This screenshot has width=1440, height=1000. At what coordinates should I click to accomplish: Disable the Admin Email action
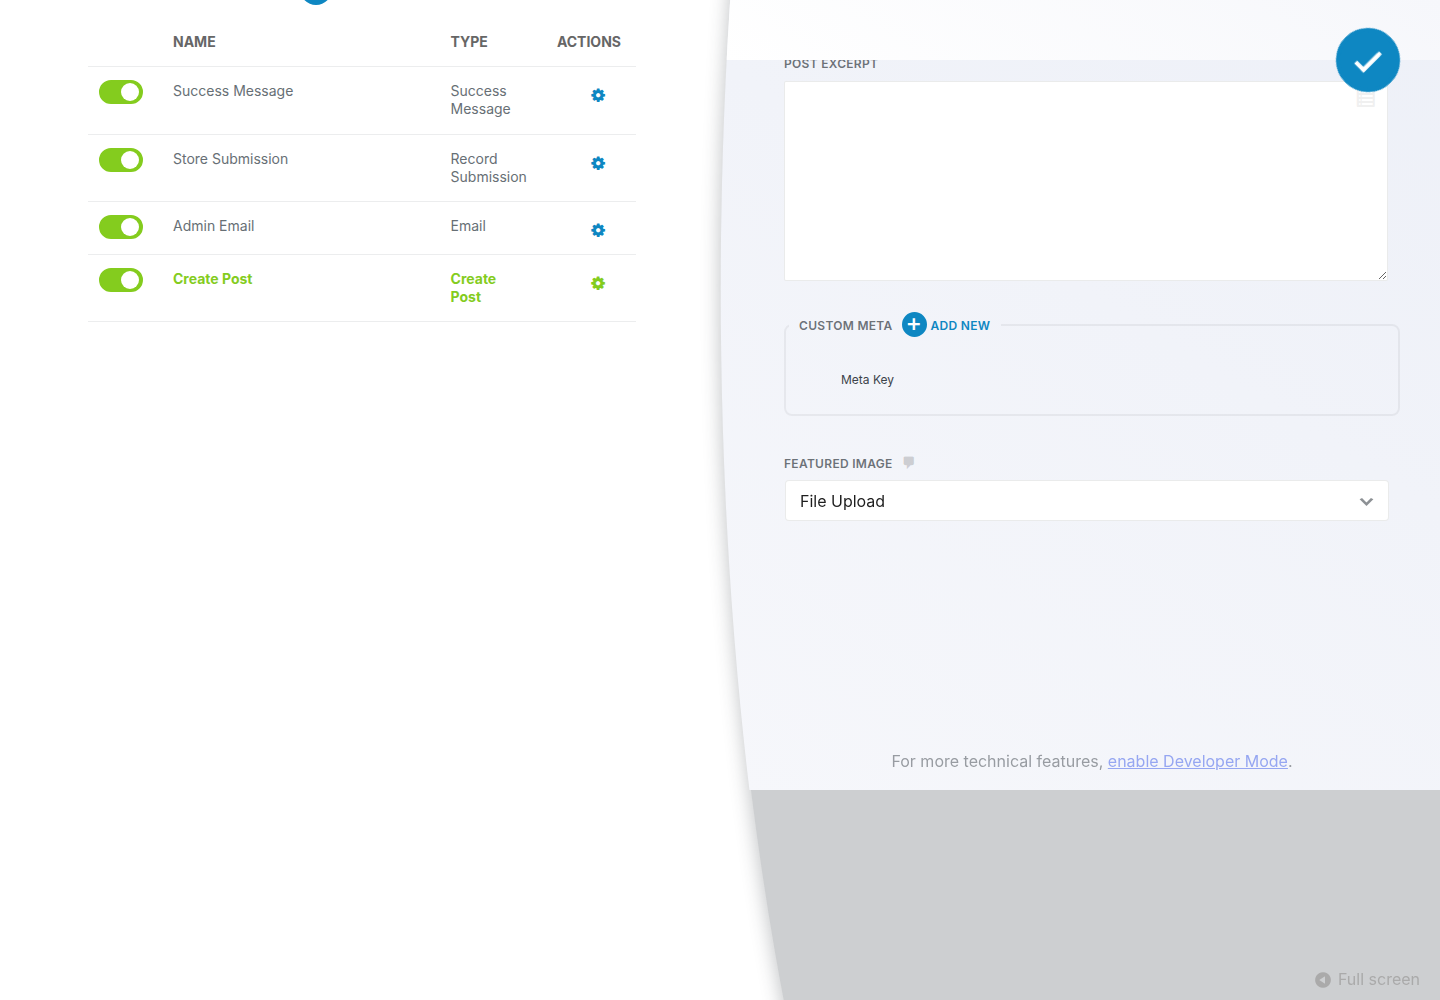point(121,227)
